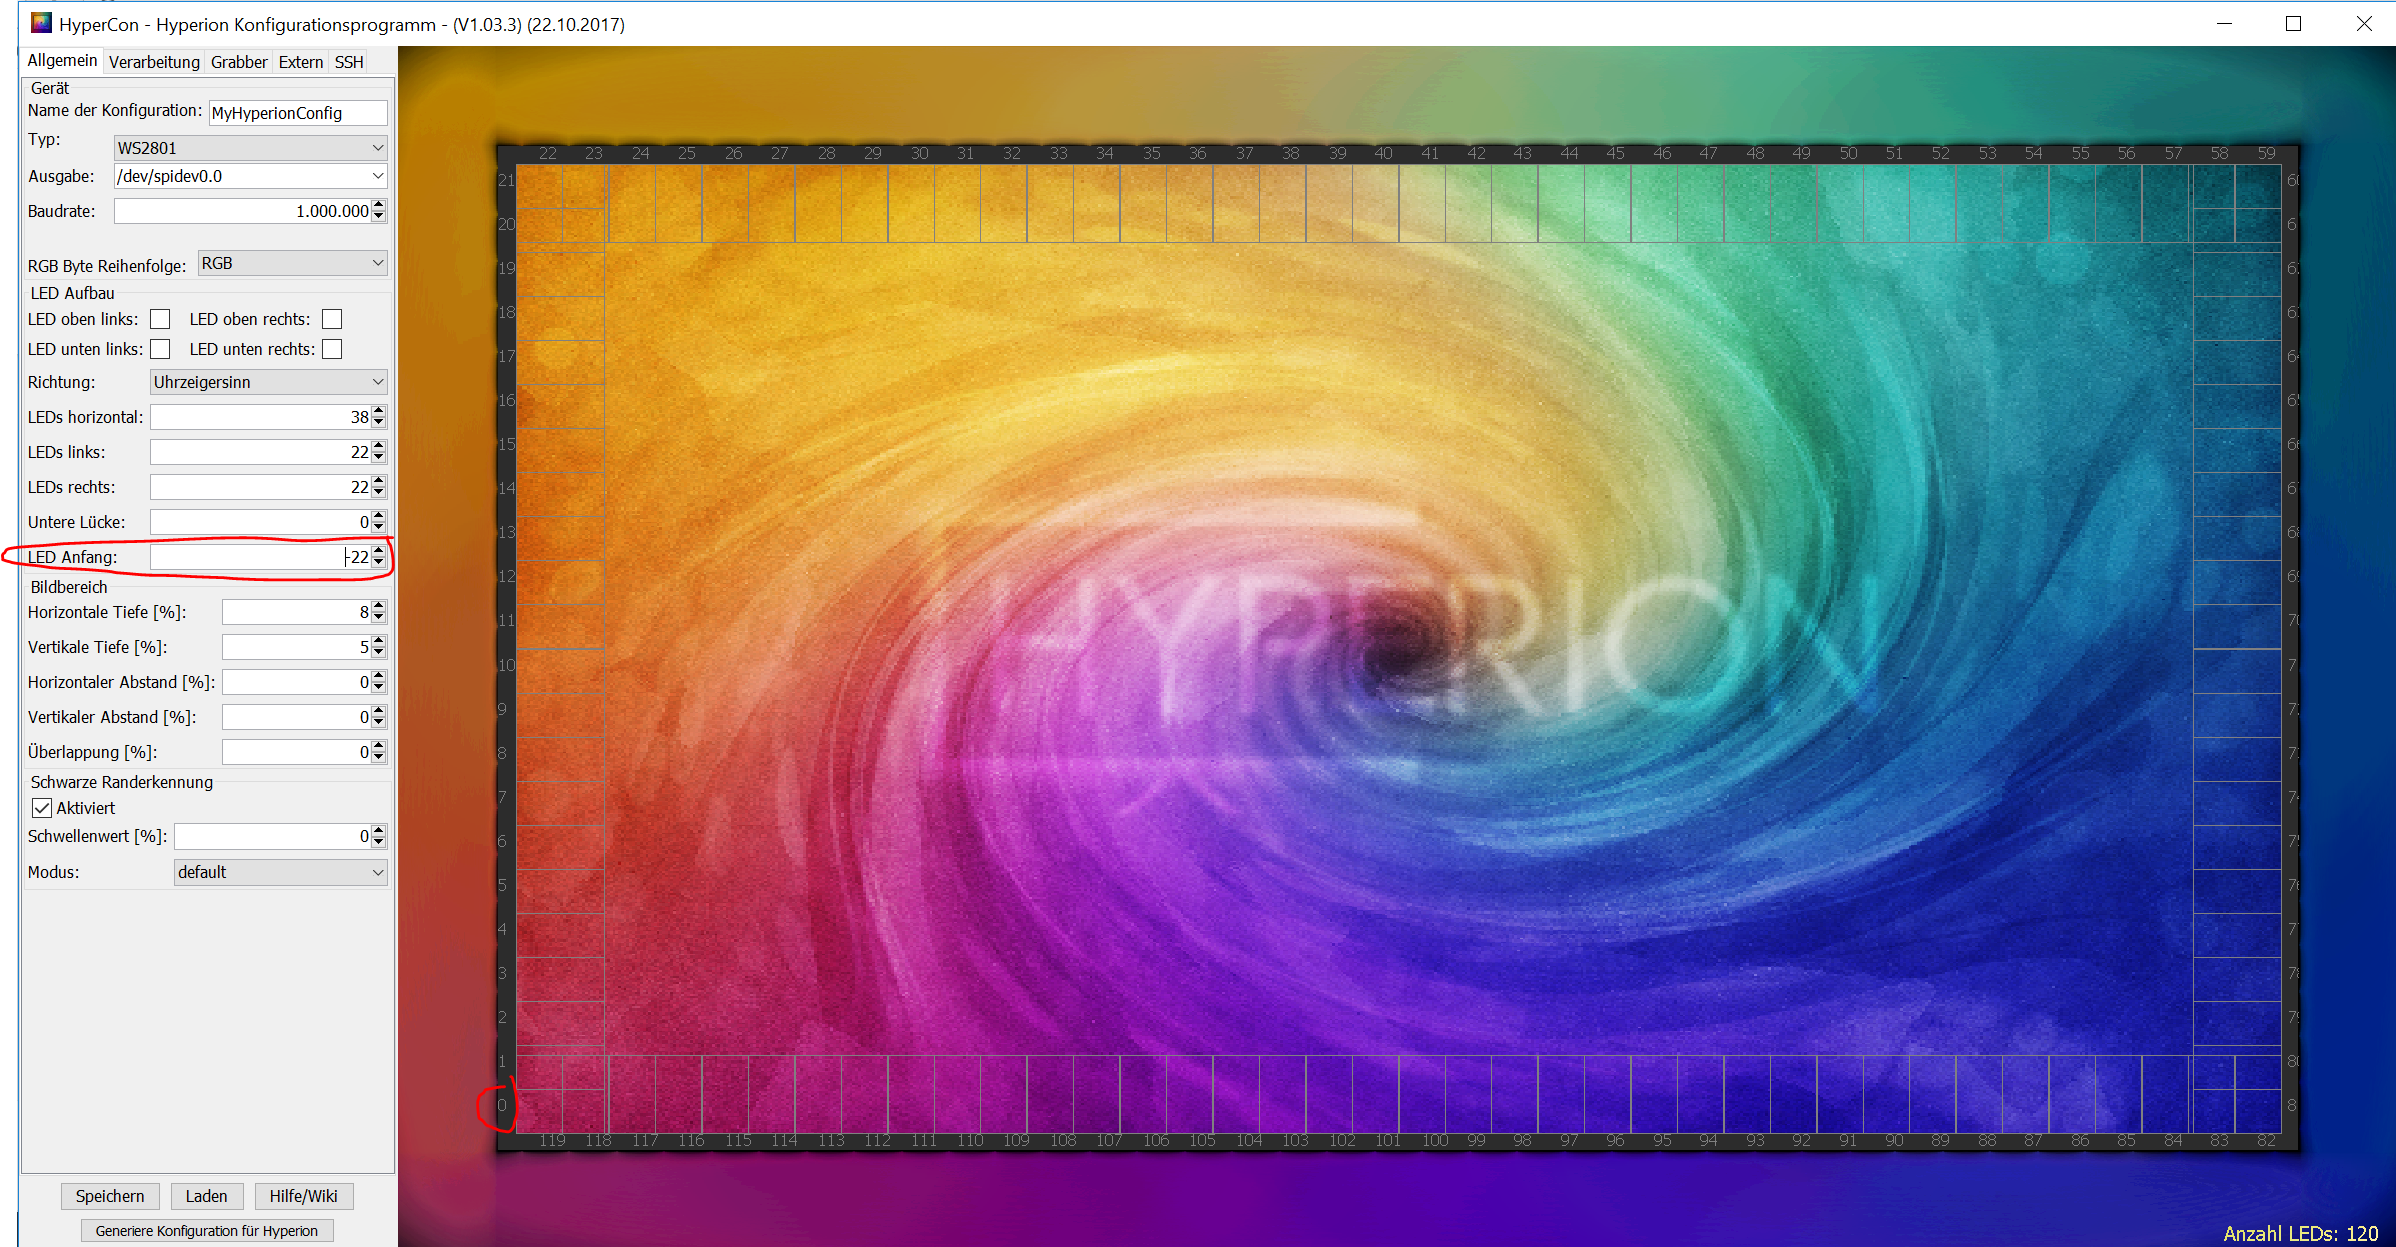Open RGB Byte Reihenfolge dropdown
This screenshot has height=1247, width=2396.
292,264
